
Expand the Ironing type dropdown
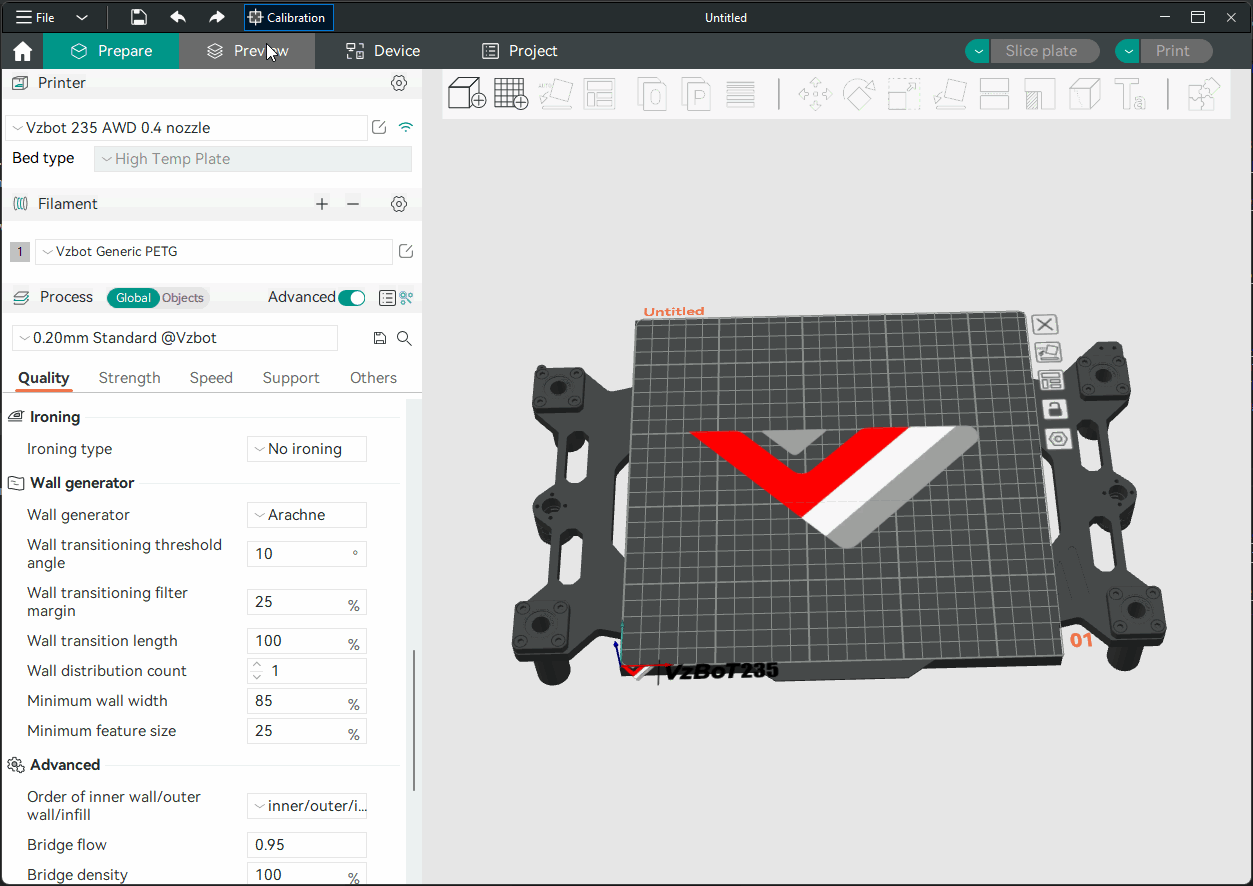tap(306, 449)
